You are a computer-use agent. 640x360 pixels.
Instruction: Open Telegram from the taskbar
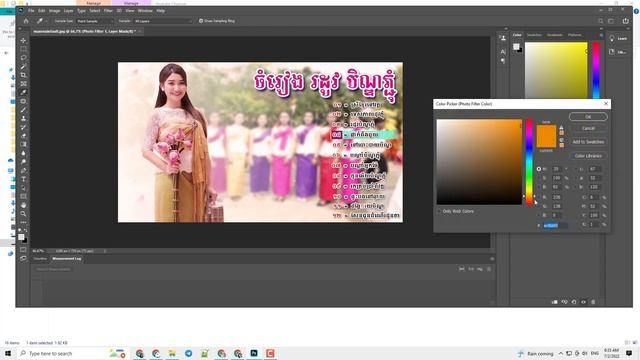tap(188, 353)
